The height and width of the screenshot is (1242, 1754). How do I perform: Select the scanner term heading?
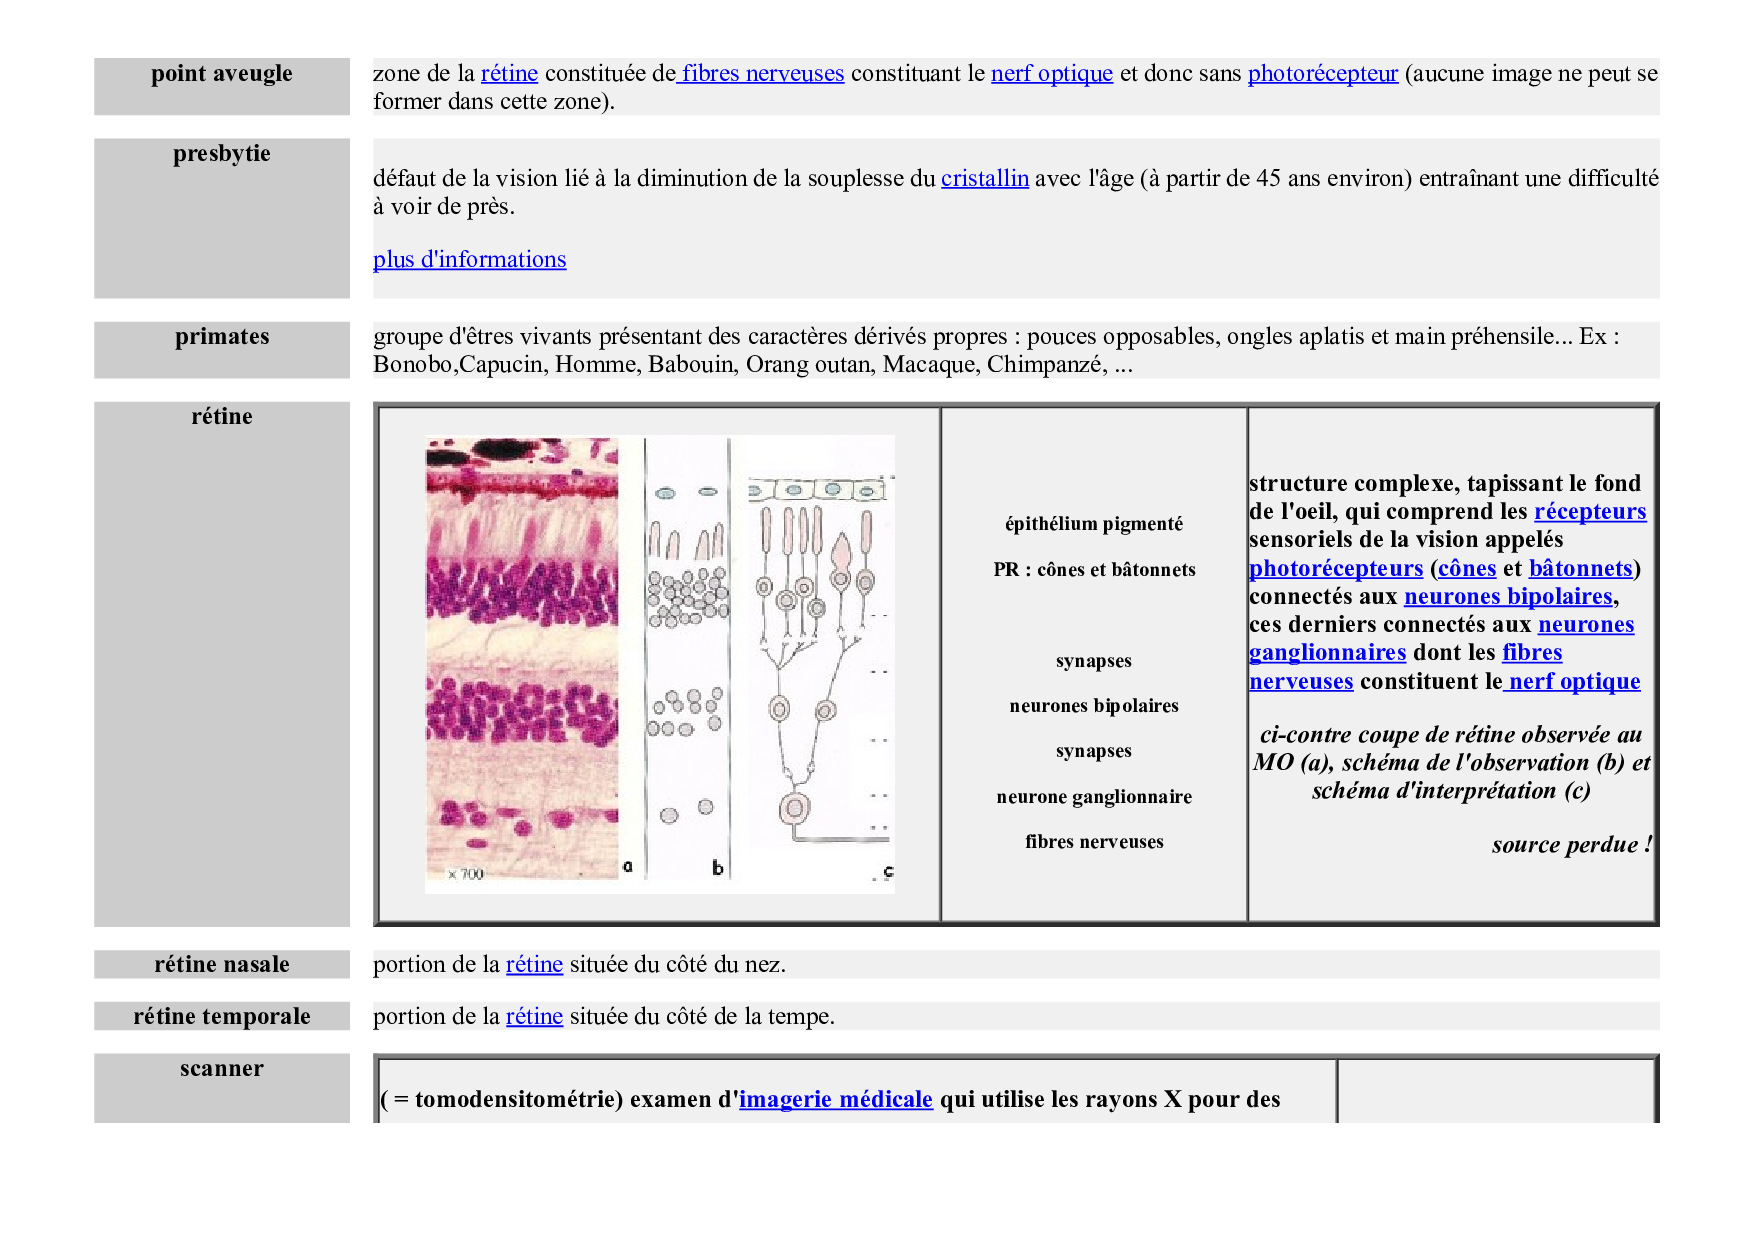tap(221, 1069)
